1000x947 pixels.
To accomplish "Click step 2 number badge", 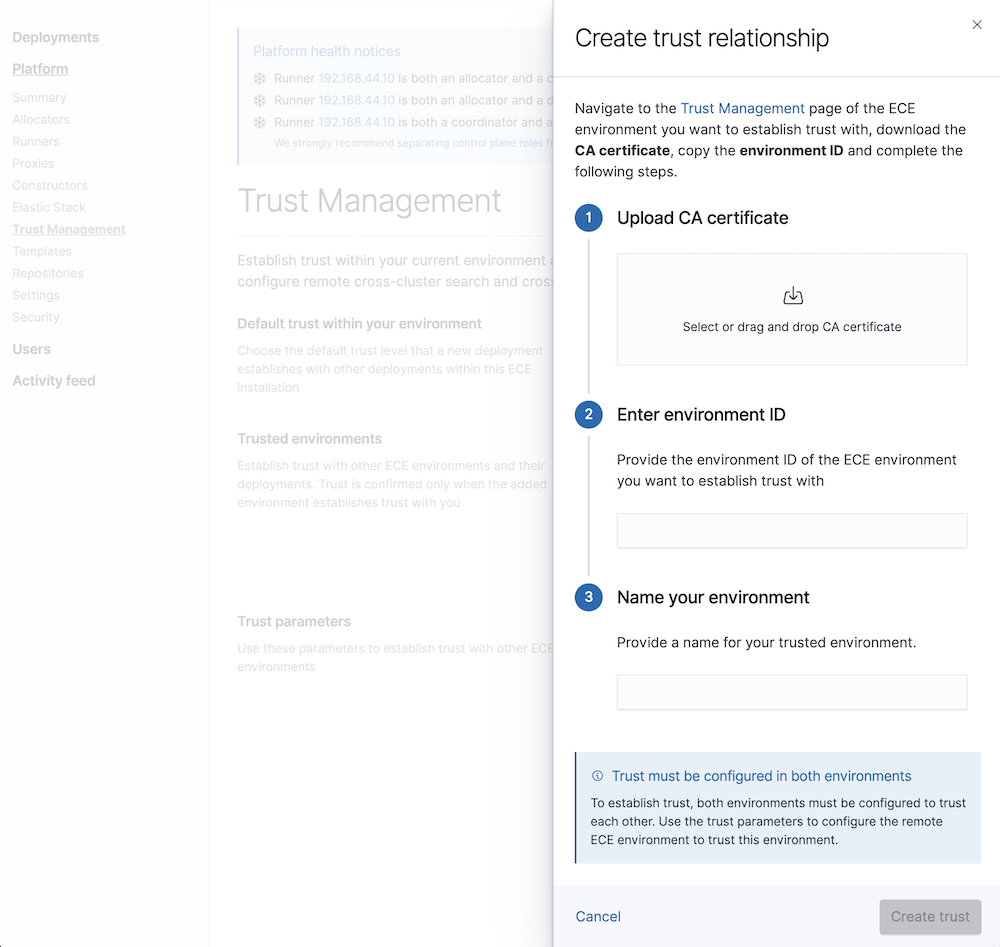I will point(589,415).
